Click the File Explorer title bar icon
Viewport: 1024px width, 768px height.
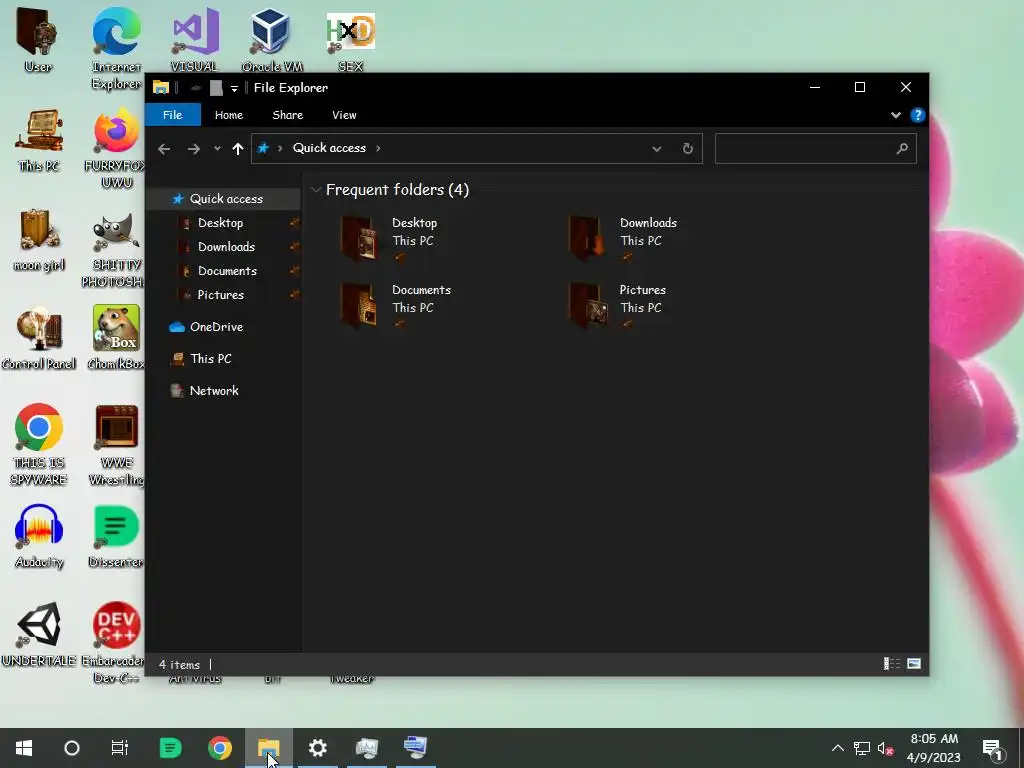pyautogui.click(x=161, y=88)
